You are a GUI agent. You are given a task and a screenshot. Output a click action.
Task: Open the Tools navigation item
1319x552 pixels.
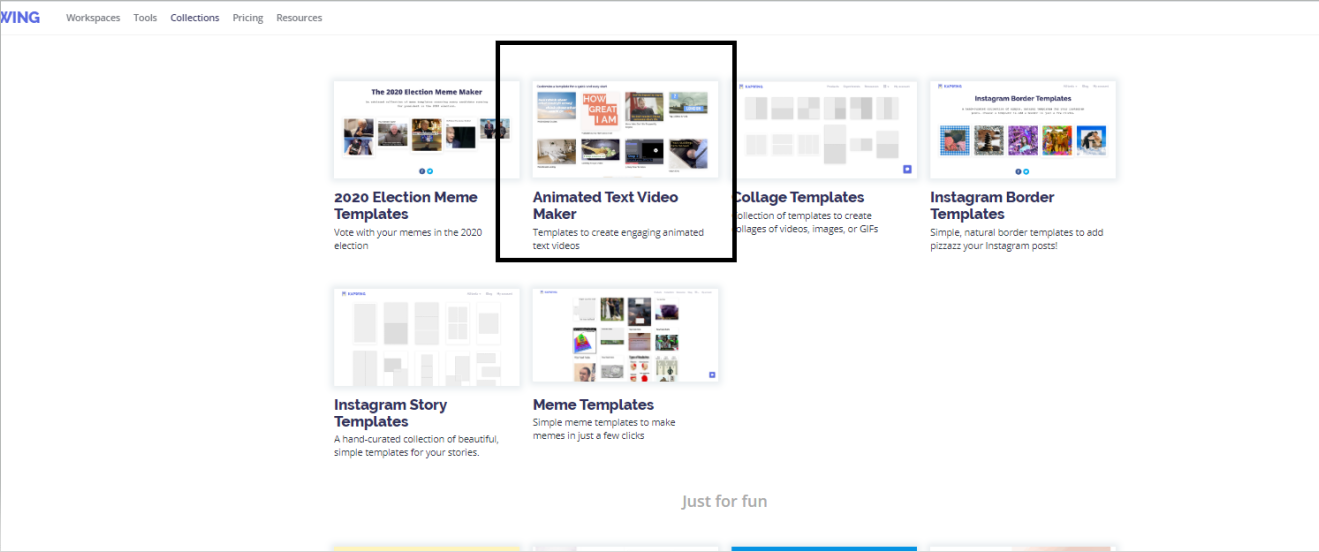point(145,18)
